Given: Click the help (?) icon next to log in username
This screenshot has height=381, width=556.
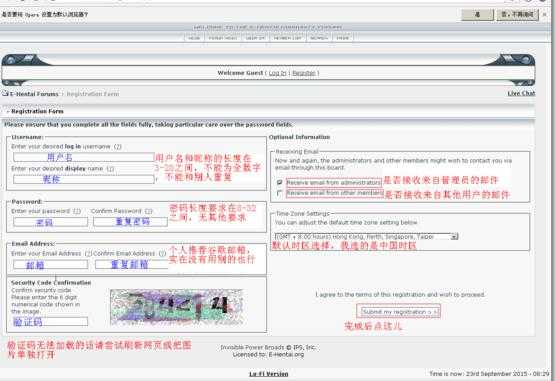Looking at the screenshot, I should click(x=117, y=147).
